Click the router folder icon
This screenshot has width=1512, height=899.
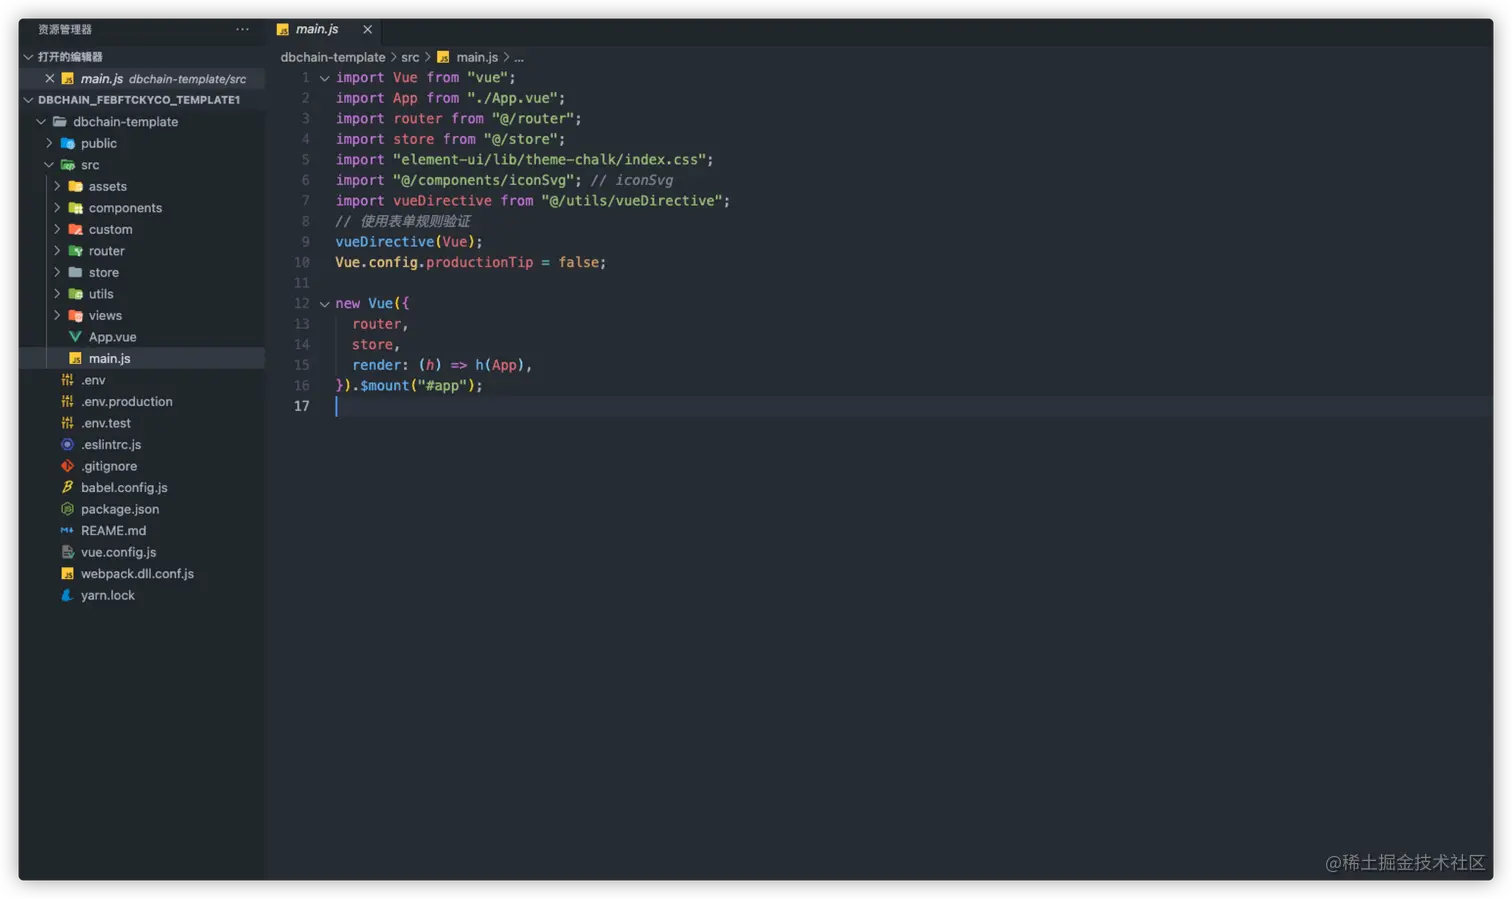75,251
